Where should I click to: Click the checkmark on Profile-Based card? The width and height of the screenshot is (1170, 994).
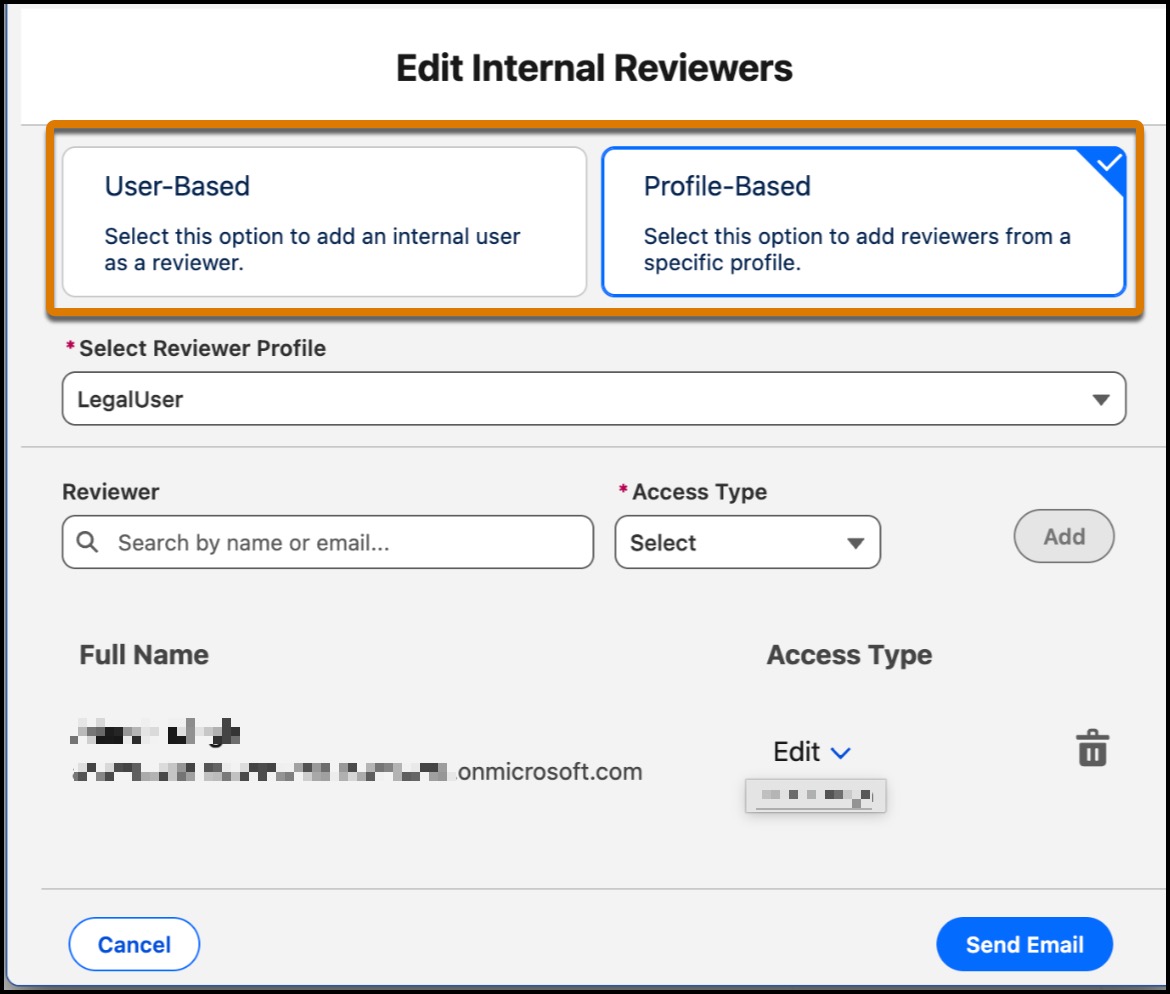tap(1109, 162)
